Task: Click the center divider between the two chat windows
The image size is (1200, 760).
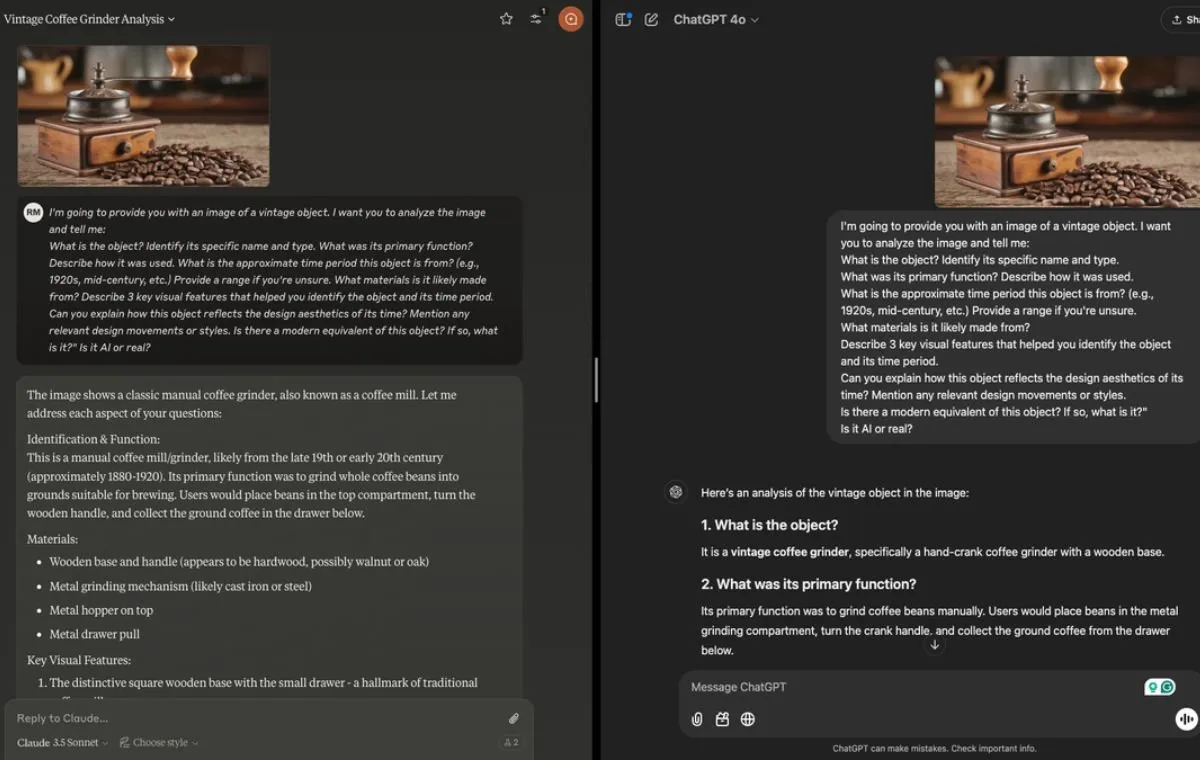Action: pos(596,380)
